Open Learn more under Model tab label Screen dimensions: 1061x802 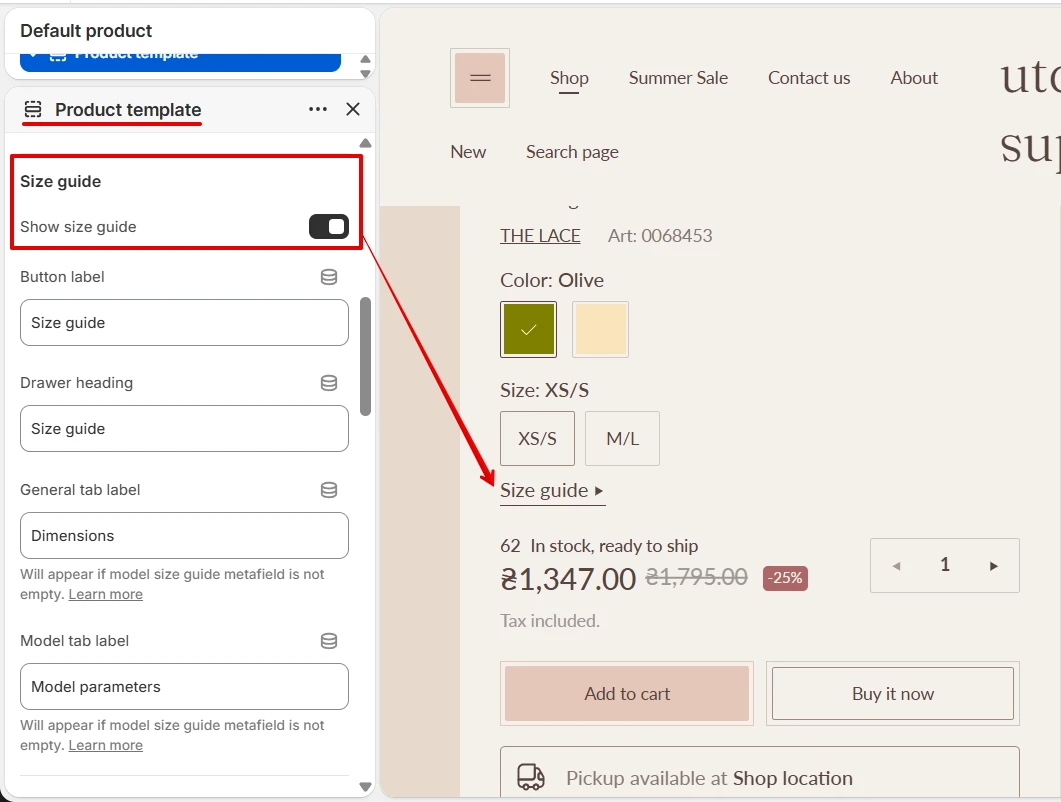[106, 745]
